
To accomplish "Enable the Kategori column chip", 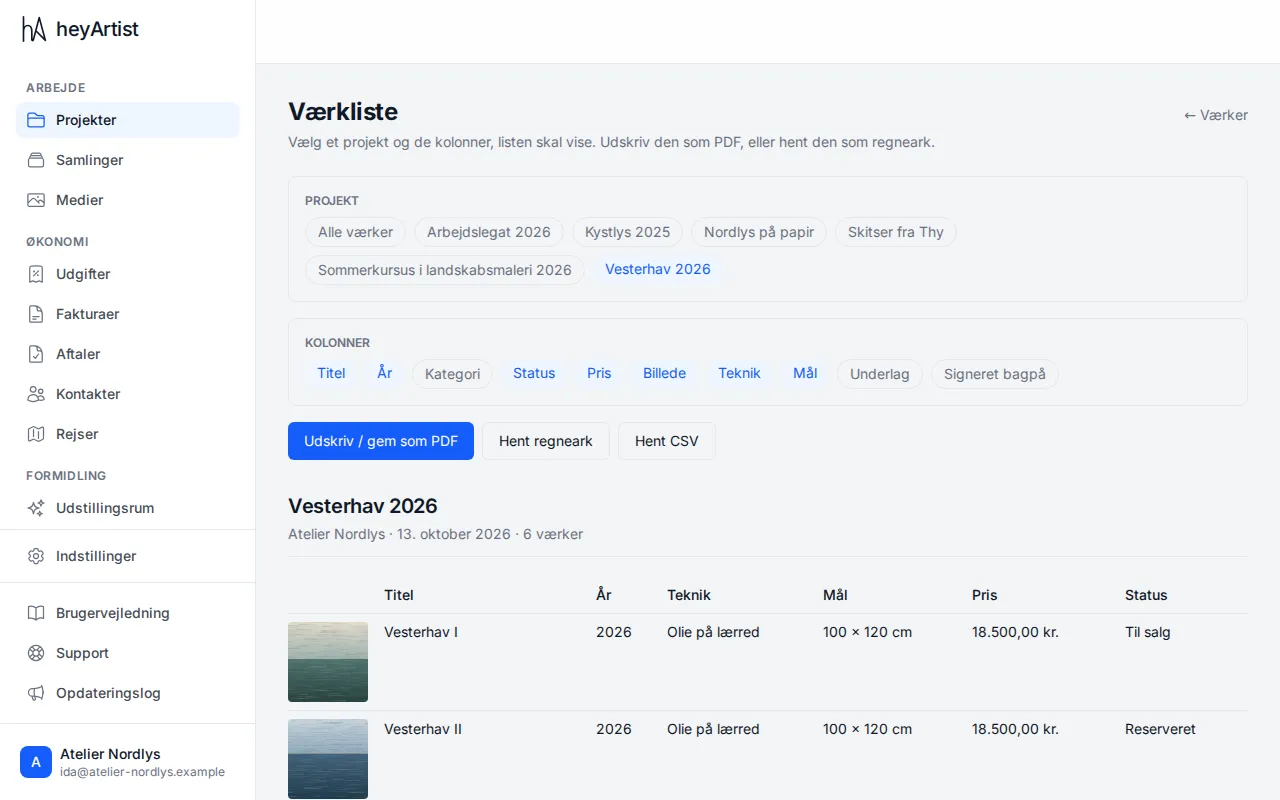I will click(452, 374).
